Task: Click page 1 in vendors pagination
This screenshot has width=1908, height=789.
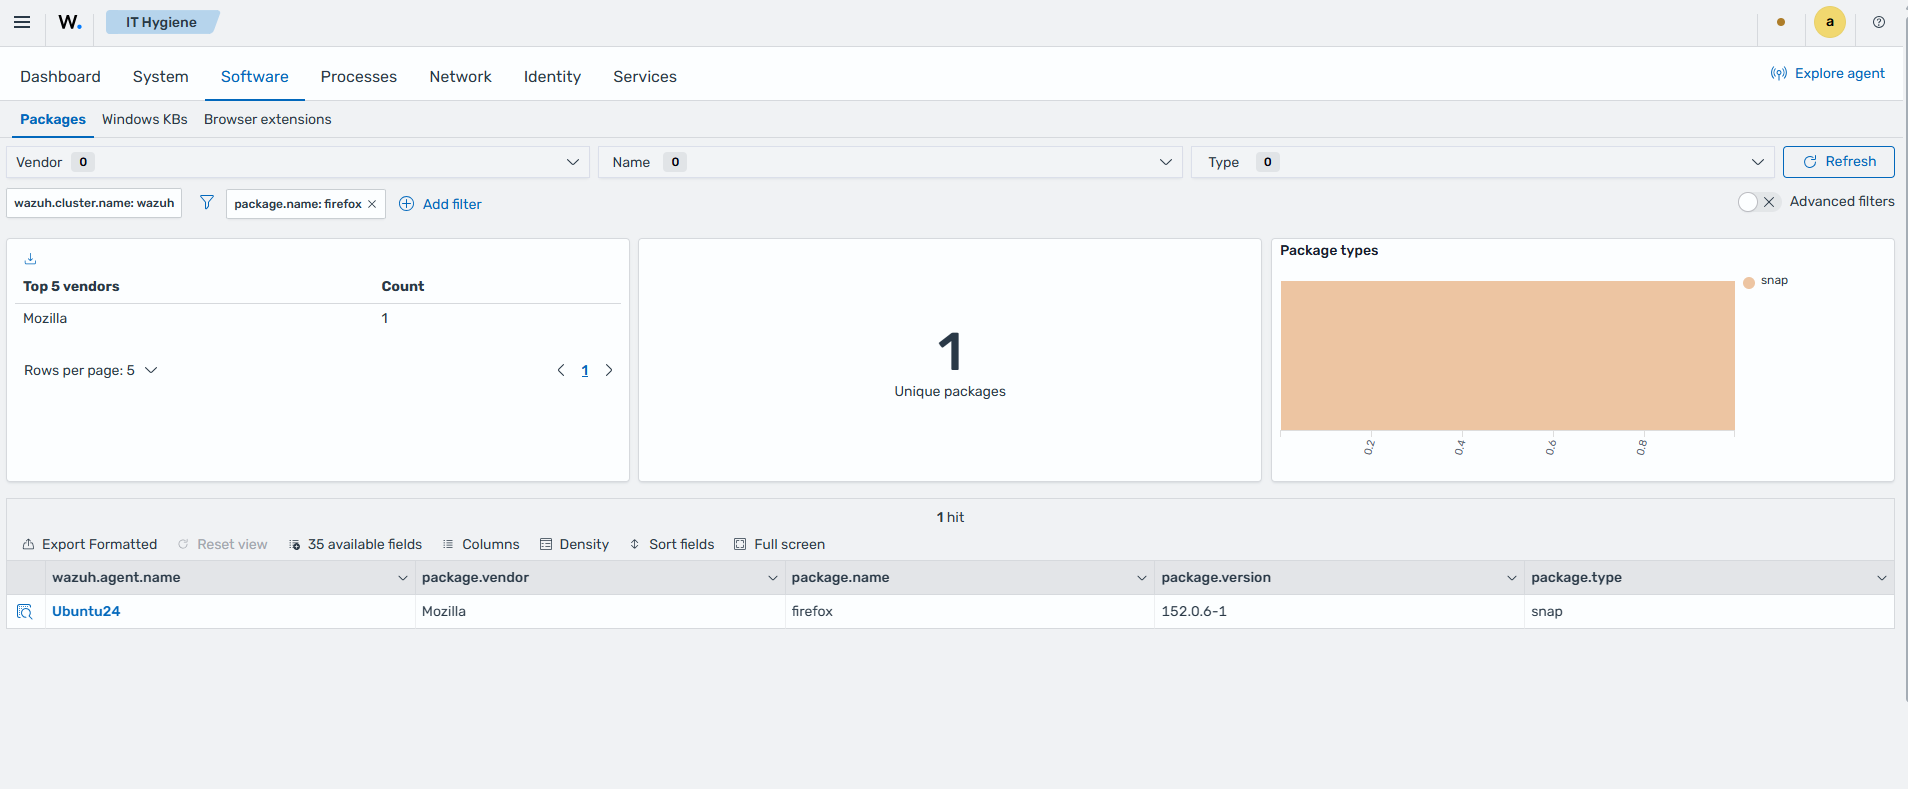Action: pos(585,370)
